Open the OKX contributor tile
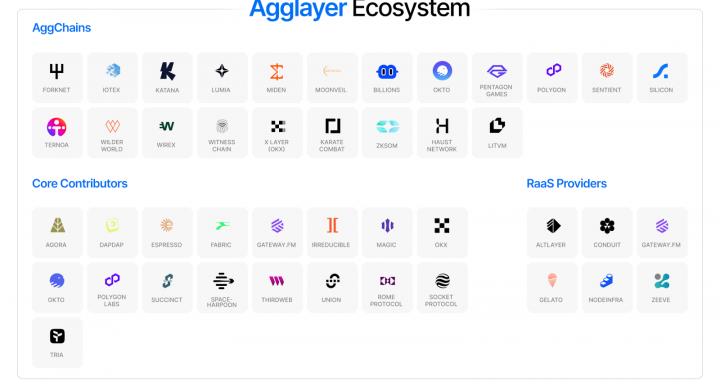This screenshot has height=380, width=720. point(442,232)
